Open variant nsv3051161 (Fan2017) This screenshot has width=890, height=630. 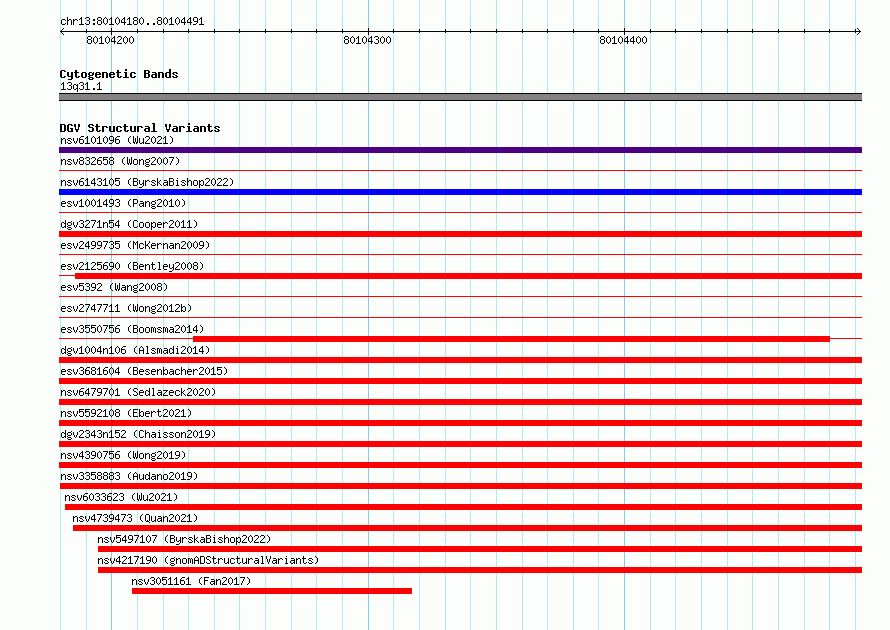[191, 581]
